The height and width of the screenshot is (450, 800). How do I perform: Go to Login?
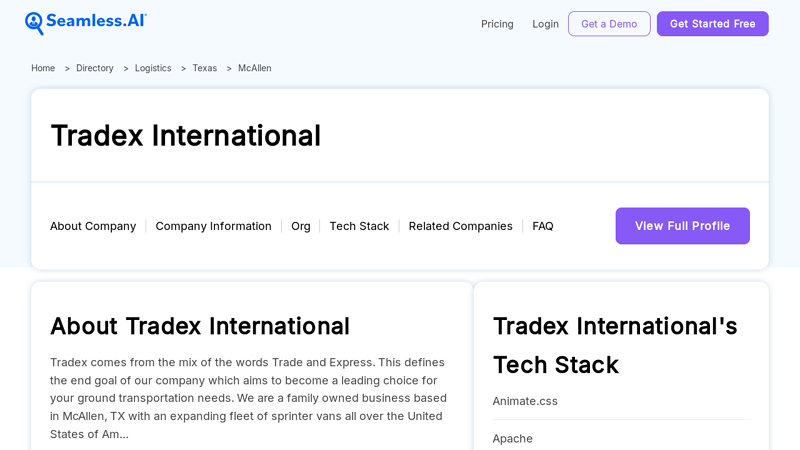(x=545, y=24)
